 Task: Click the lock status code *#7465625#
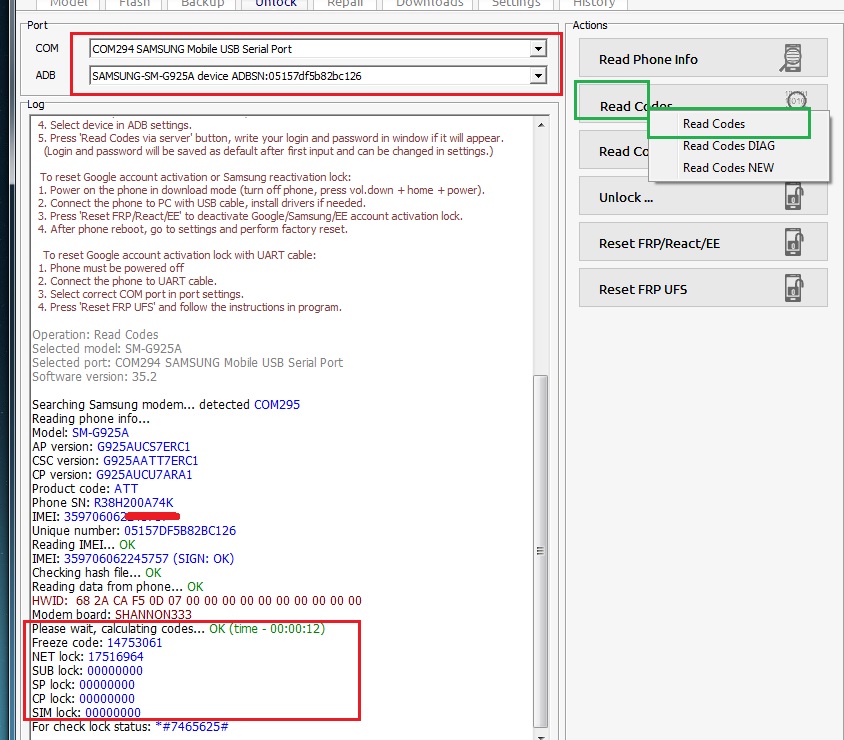point(192,727)
